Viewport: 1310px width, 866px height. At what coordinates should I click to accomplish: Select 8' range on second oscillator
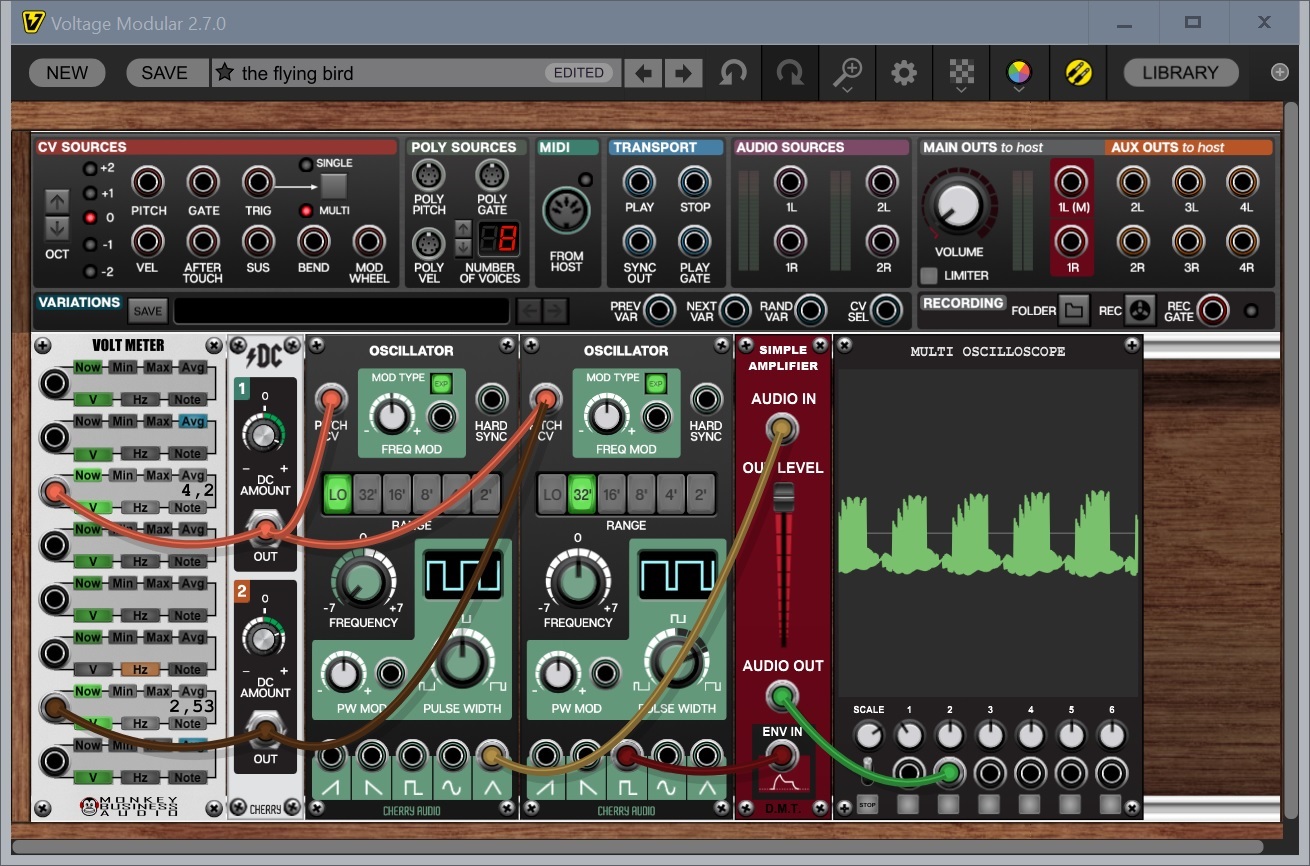[x=642, y=495]
